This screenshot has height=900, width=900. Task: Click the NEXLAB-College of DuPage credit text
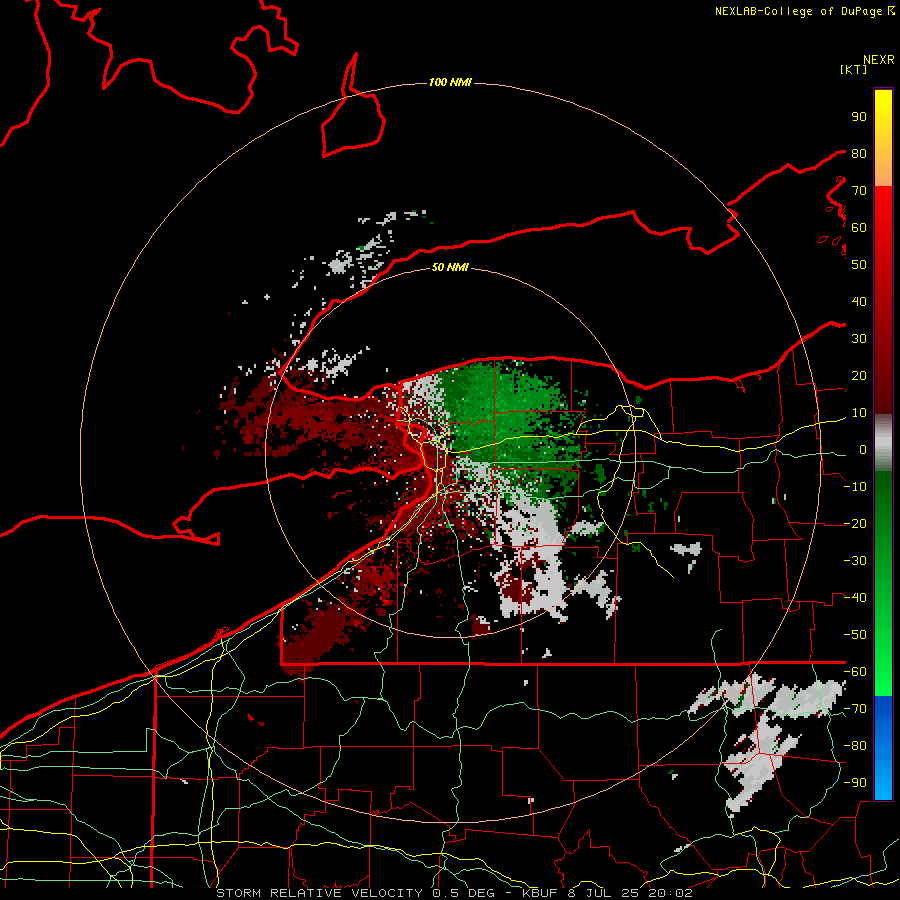click(x=800, y=11)
